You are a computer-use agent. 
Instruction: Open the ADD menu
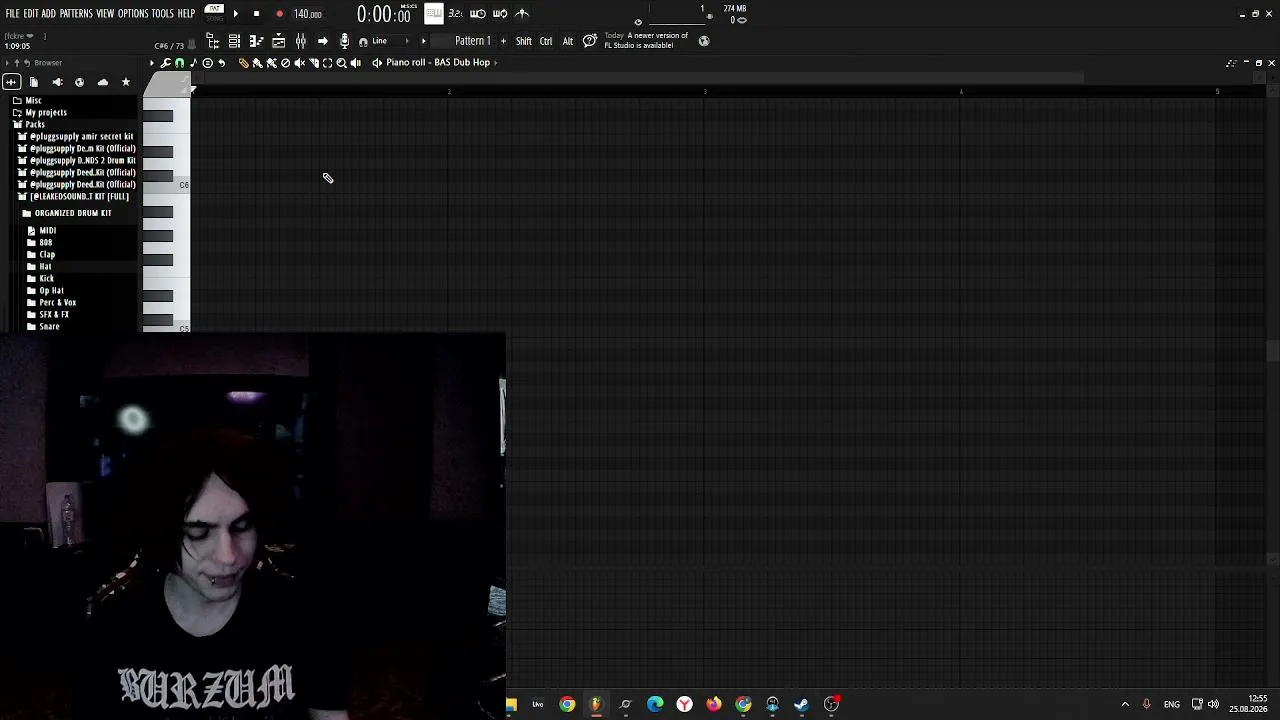[48, 14]
